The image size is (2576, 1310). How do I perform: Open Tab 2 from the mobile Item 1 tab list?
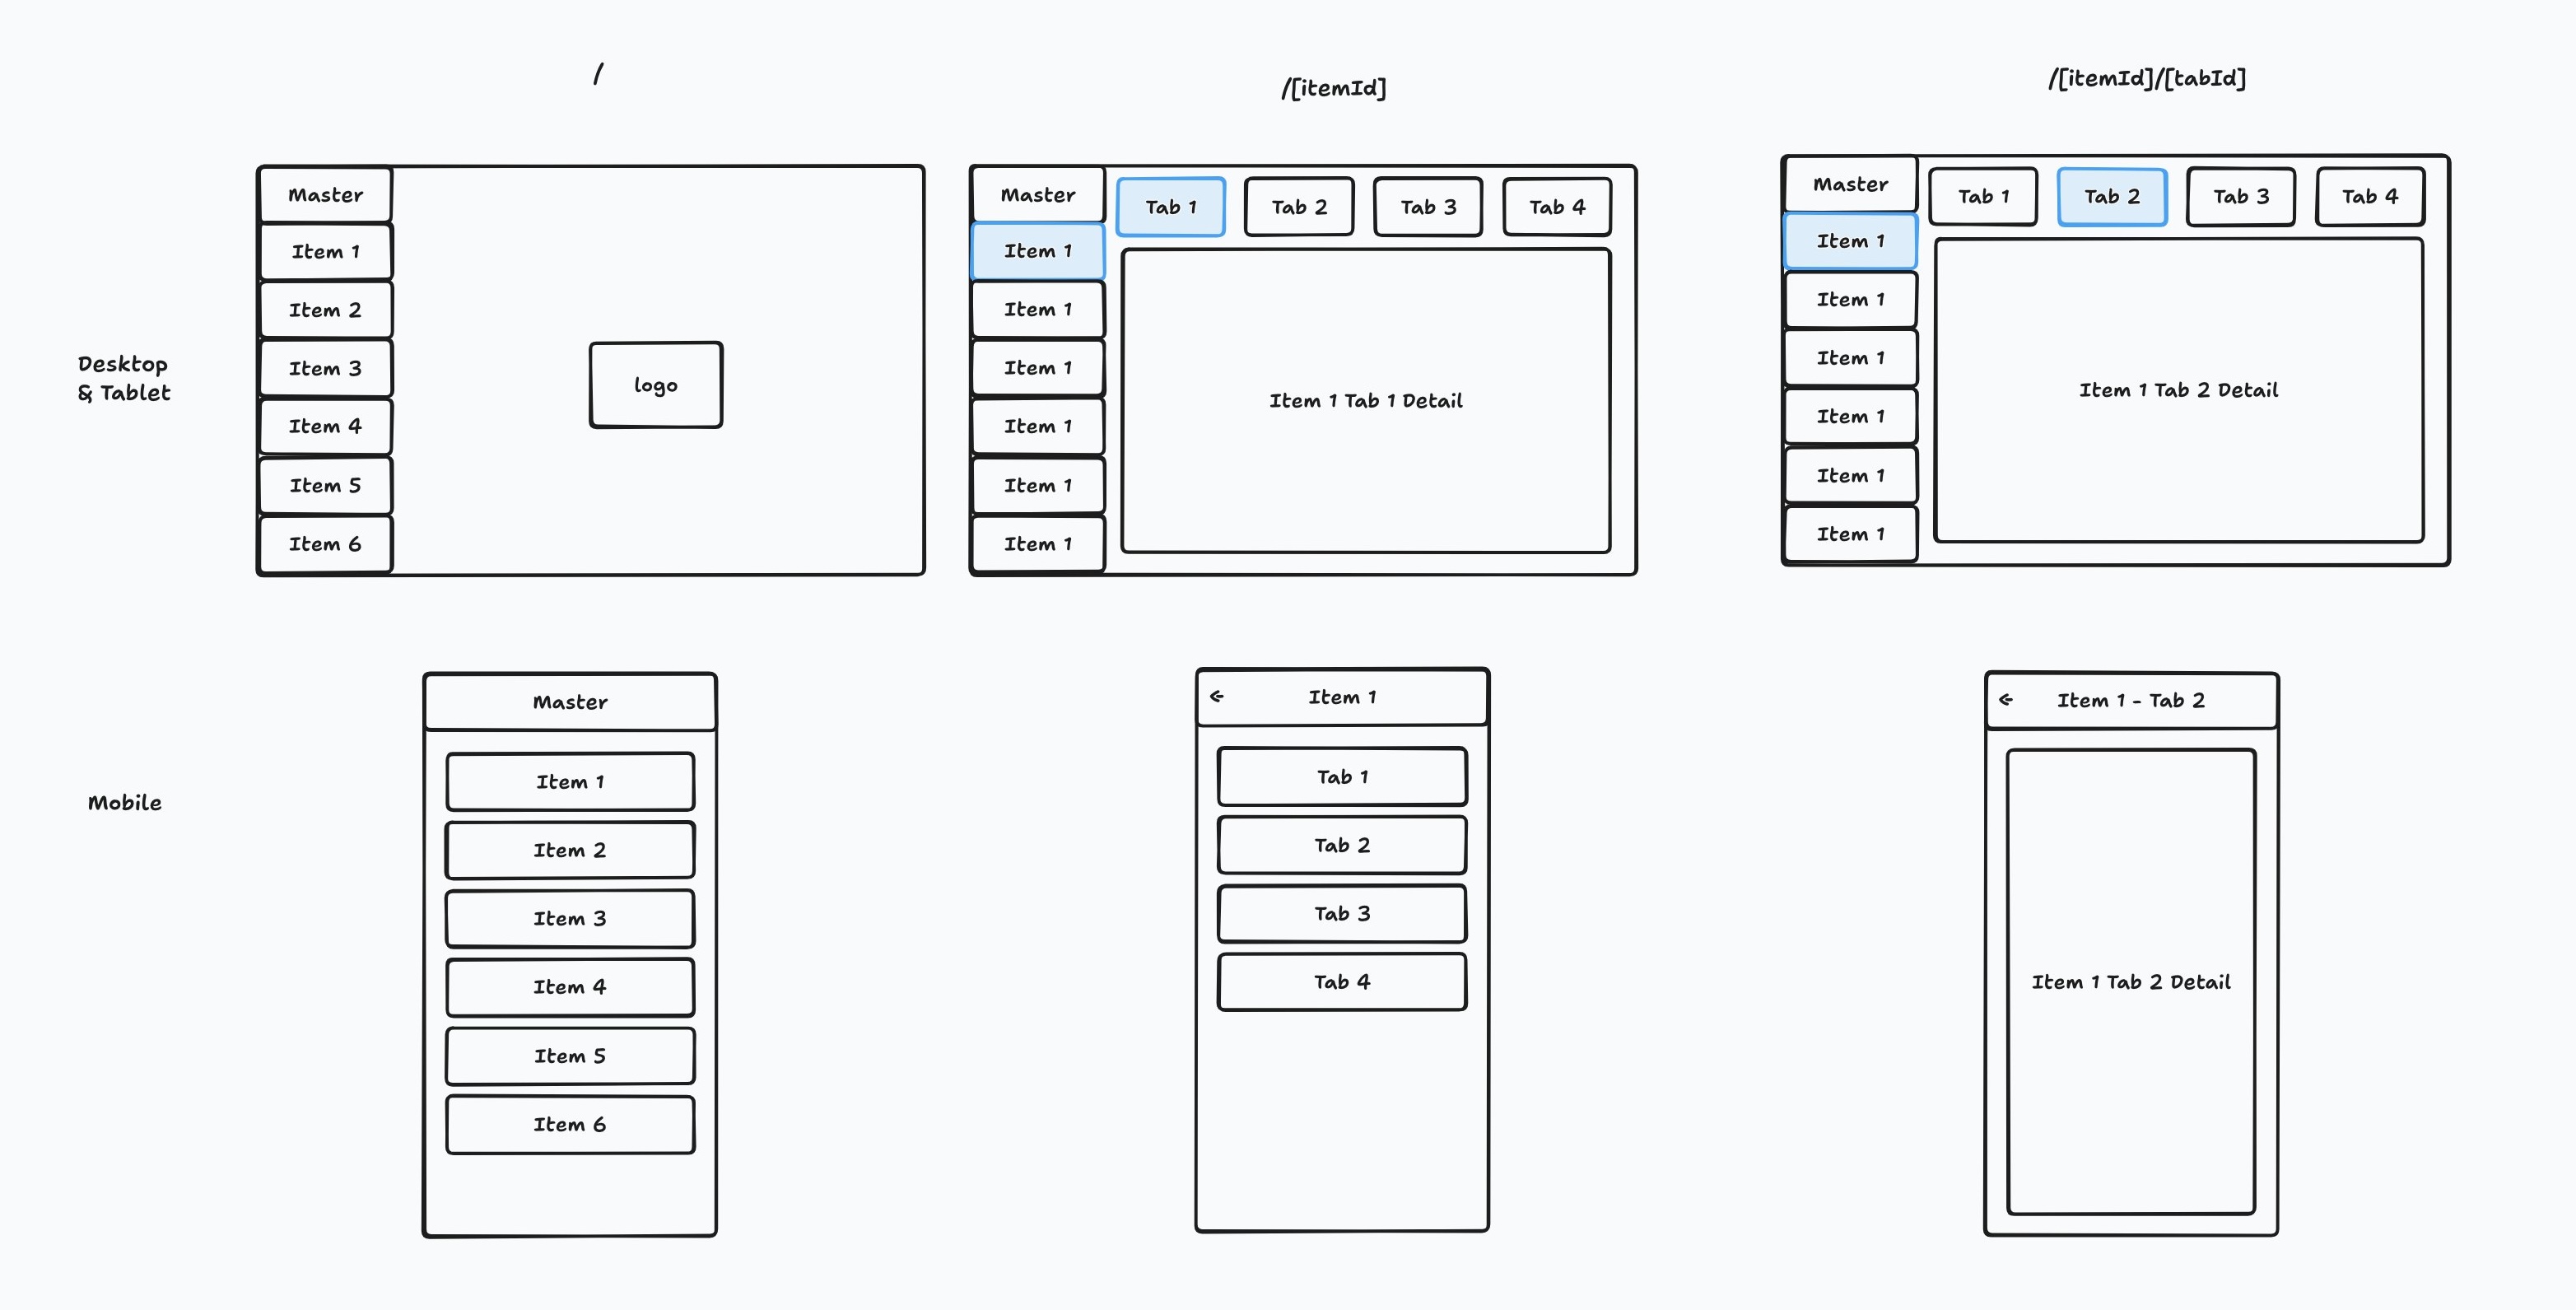point(1341,844)
